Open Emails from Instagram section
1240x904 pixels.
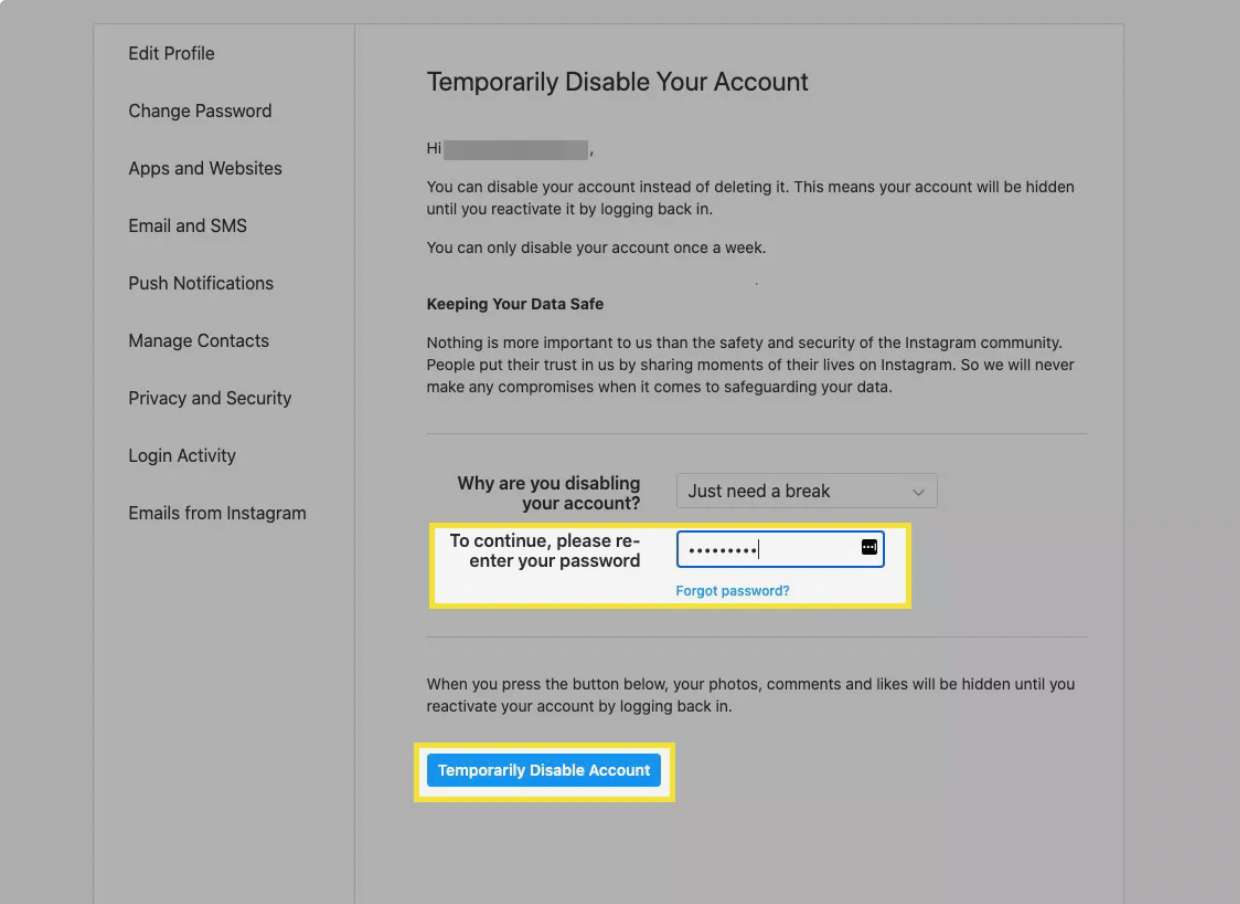(217, 512)
